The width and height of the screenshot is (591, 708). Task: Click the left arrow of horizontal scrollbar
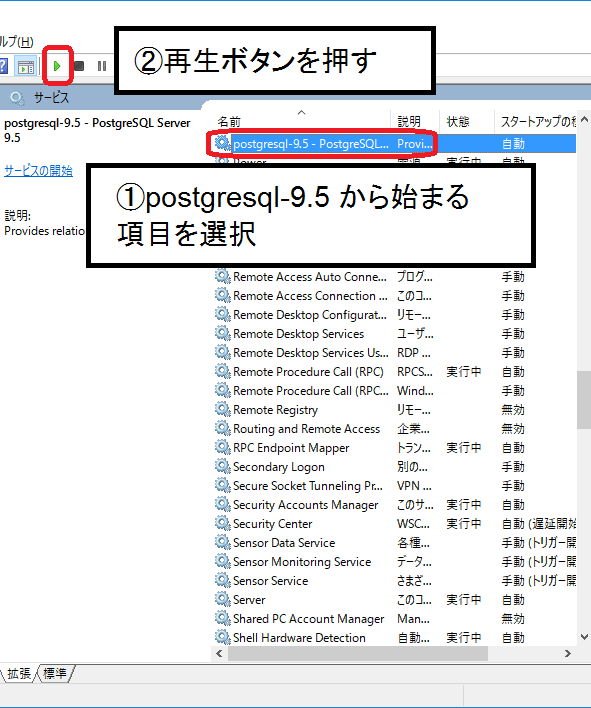(x=219, y=653)
